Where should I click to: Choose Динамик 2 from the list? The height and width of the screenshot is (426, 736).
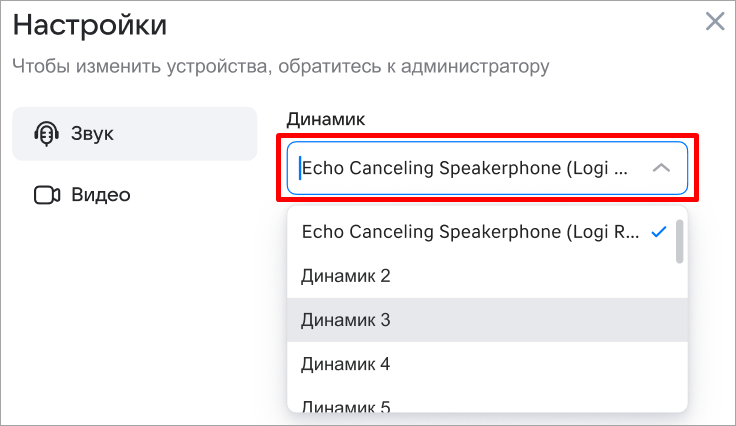[x=345, y=276]
